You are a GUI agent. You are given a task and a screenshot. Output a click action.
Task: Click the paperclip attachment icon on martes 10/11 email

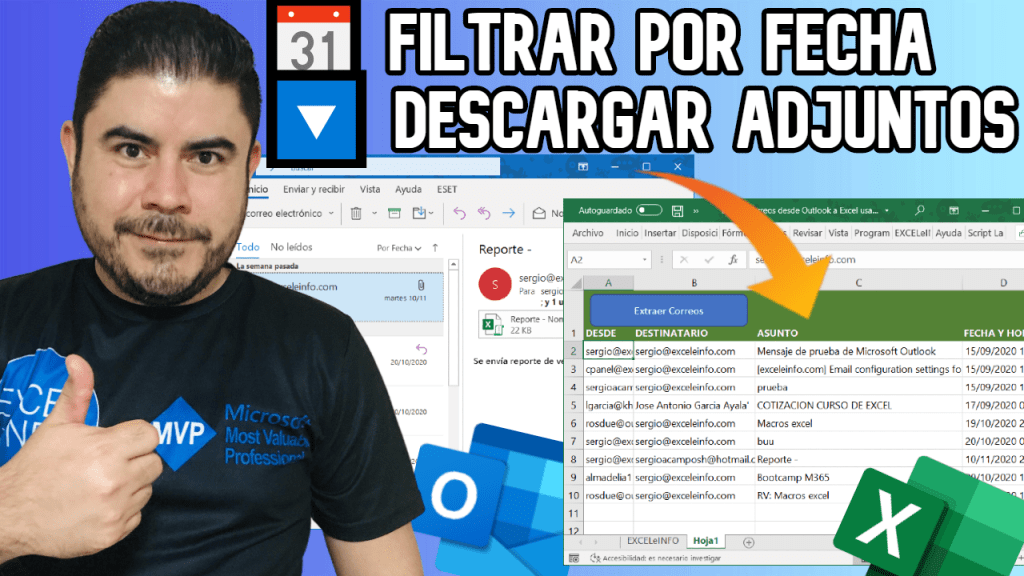coord(421,285)
